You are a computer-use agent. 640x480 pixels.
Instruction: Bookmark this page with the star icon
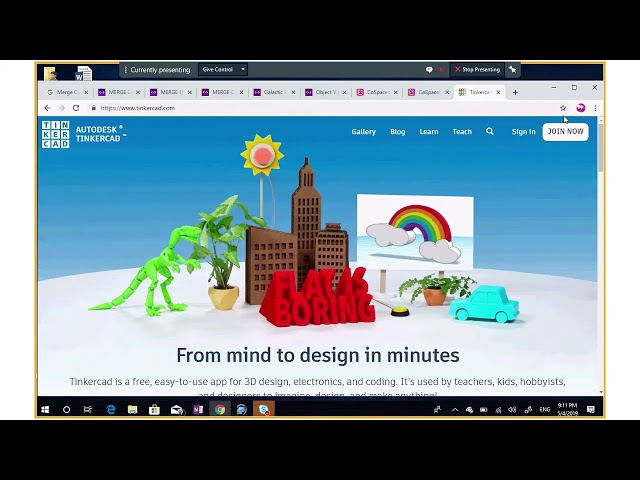(x=563, y=108)
